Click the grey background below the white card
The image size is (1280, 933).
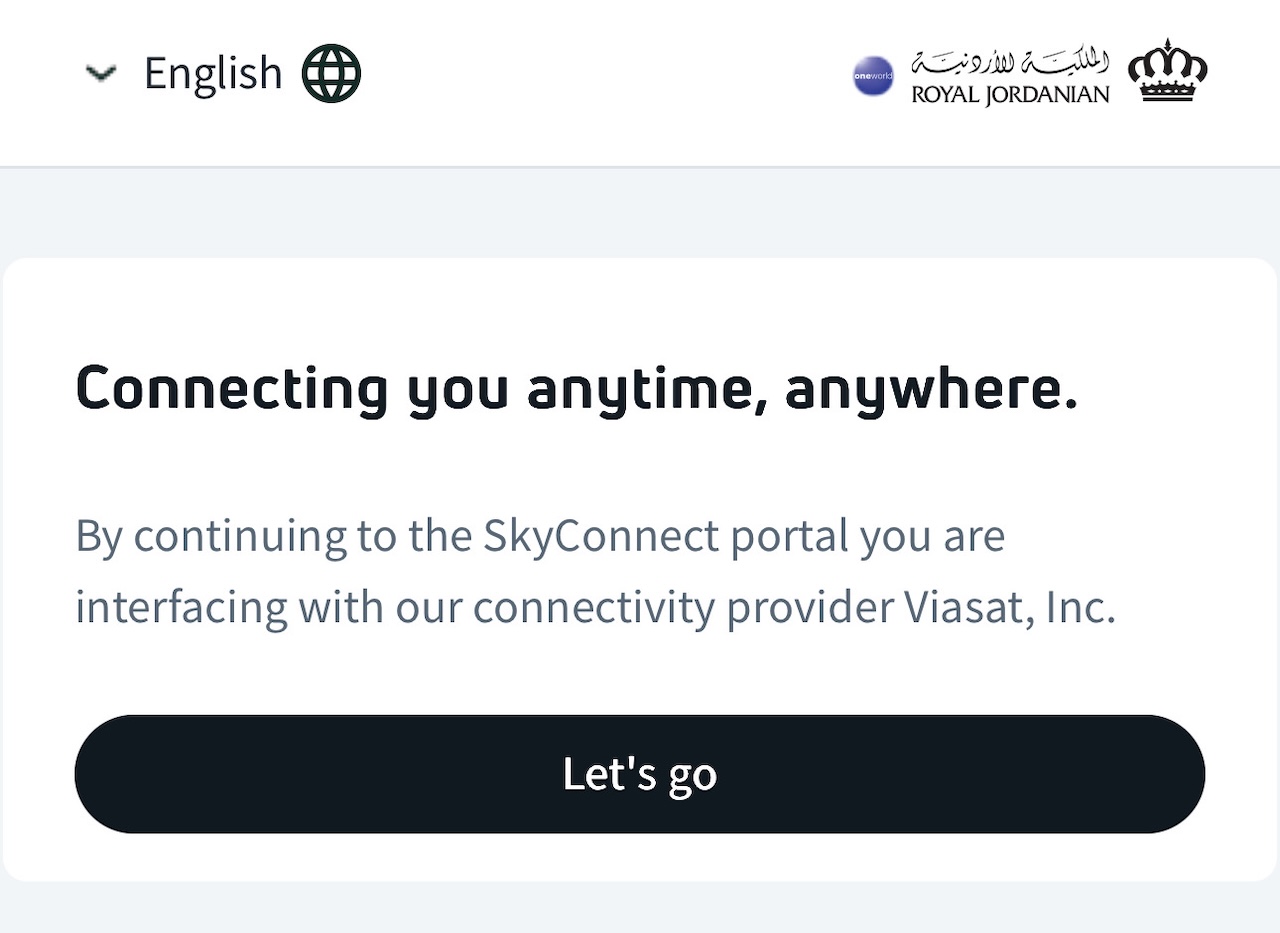pyautogui.click(x=640, y=908)
